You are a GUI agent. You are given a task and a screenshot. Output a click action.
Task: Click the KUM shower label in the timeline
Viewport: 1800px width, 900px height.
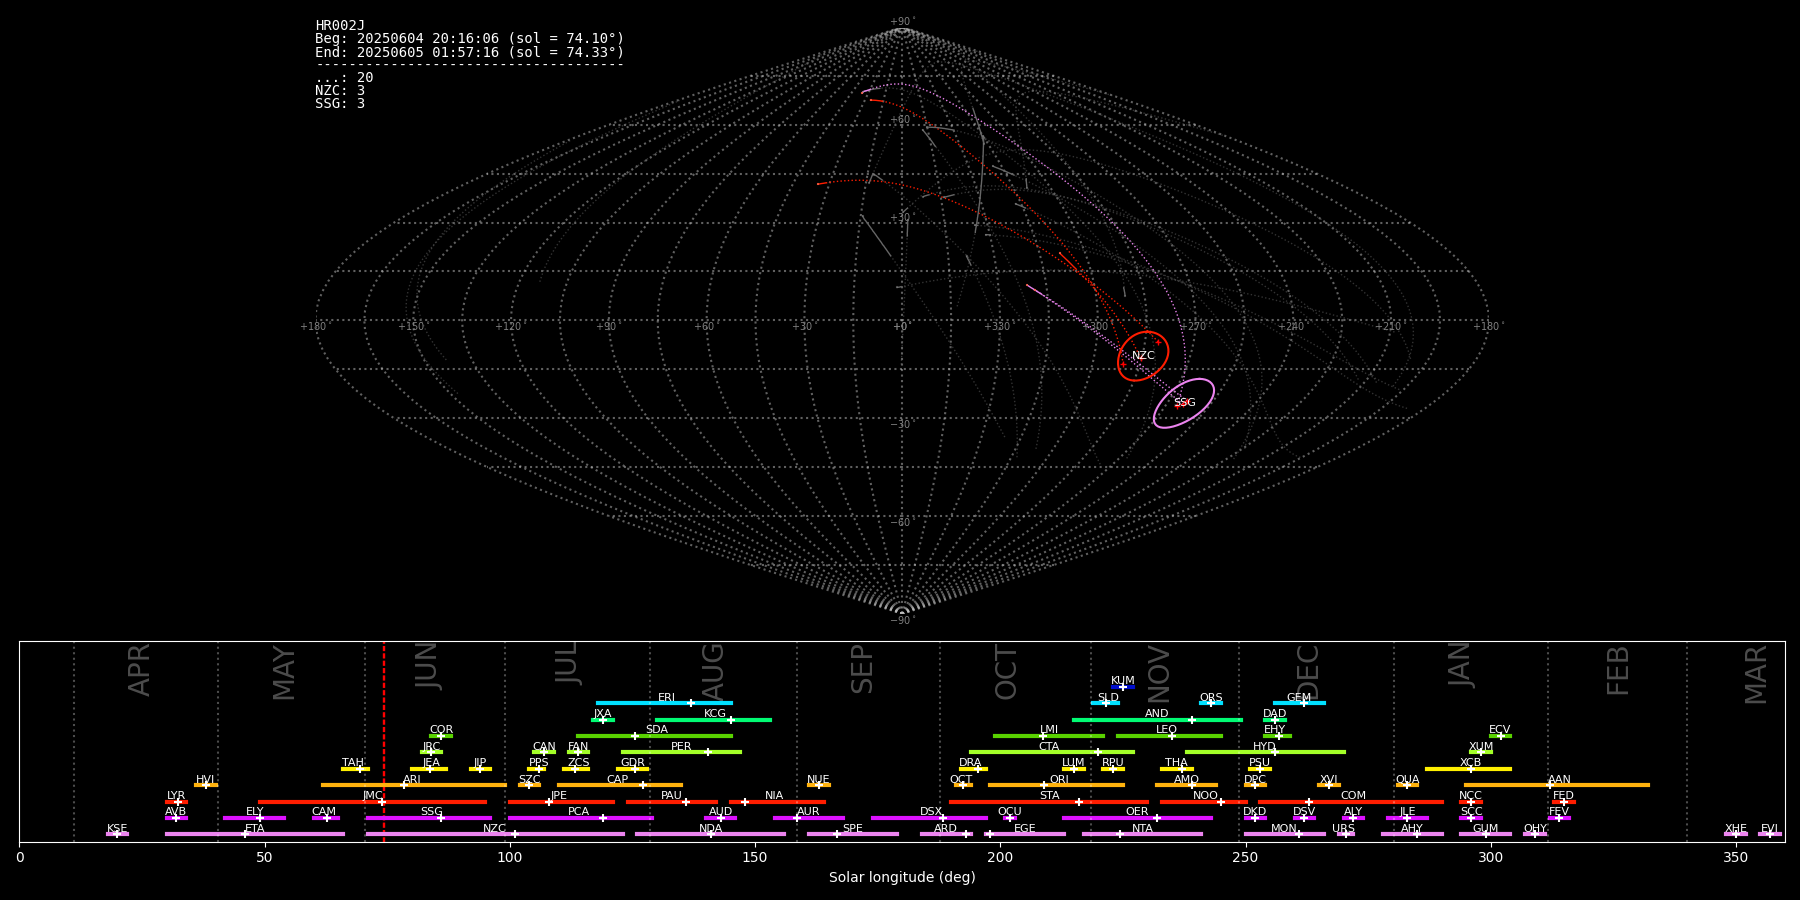pyautogui.click(x=1122, y=681)
